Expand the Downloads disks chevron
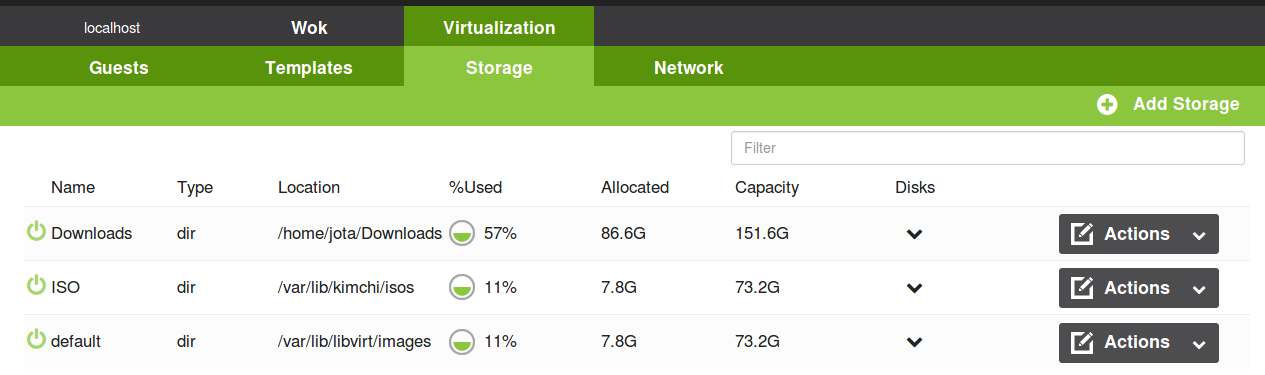The image size is (1265, 375). pyautogui.click(x=914, y=234)
